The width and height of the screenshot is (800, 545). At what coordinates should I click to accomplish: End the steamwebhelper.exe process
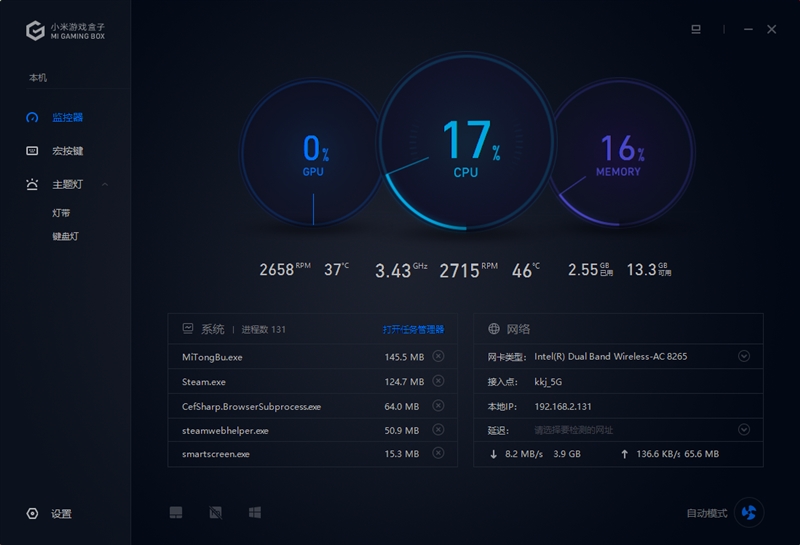coord(438,429)
